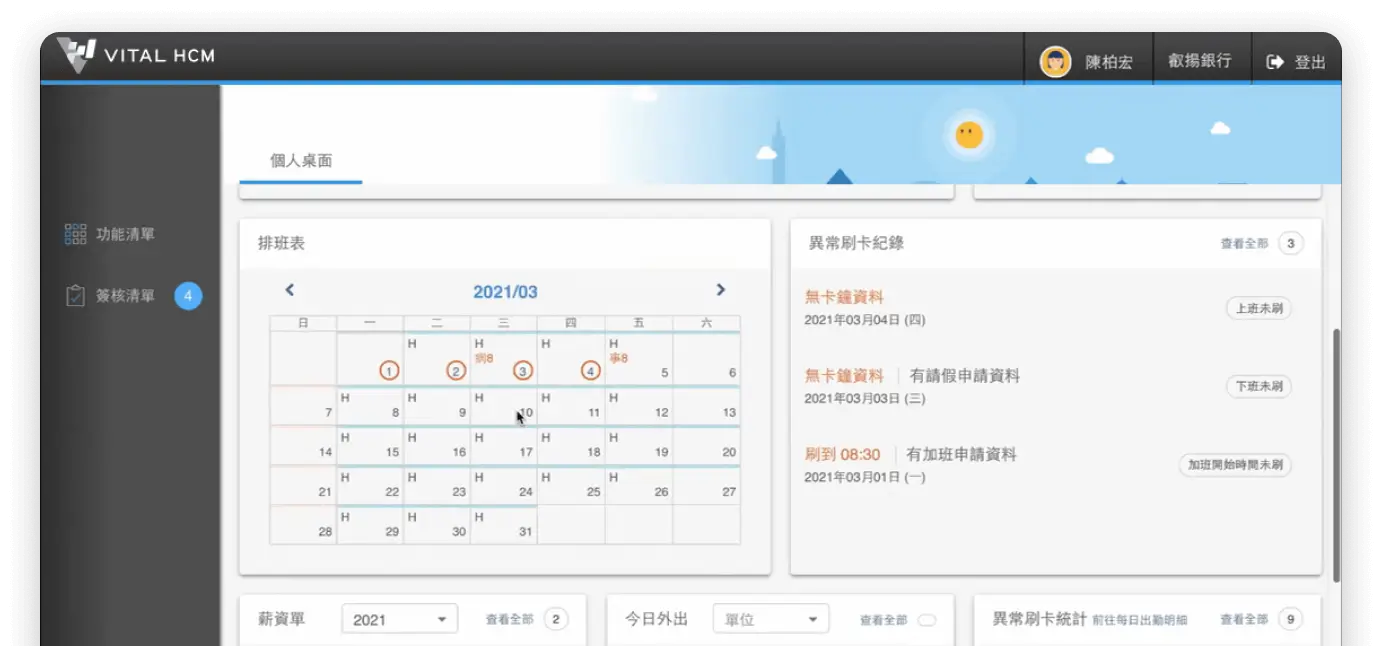Click 刷到 08:30 record text
This screenshot has width=1382, height=646.
pyautogui.click(x=842, y=454)
